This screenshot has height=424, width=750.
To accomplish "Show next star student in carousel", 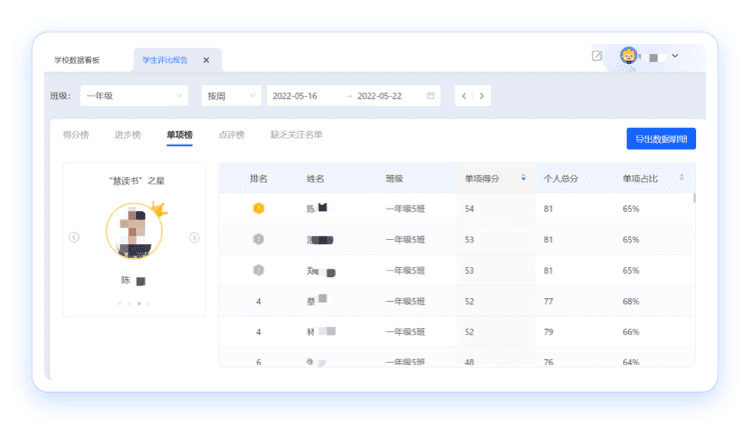I will pyautogui.click(x=194, y=237).
